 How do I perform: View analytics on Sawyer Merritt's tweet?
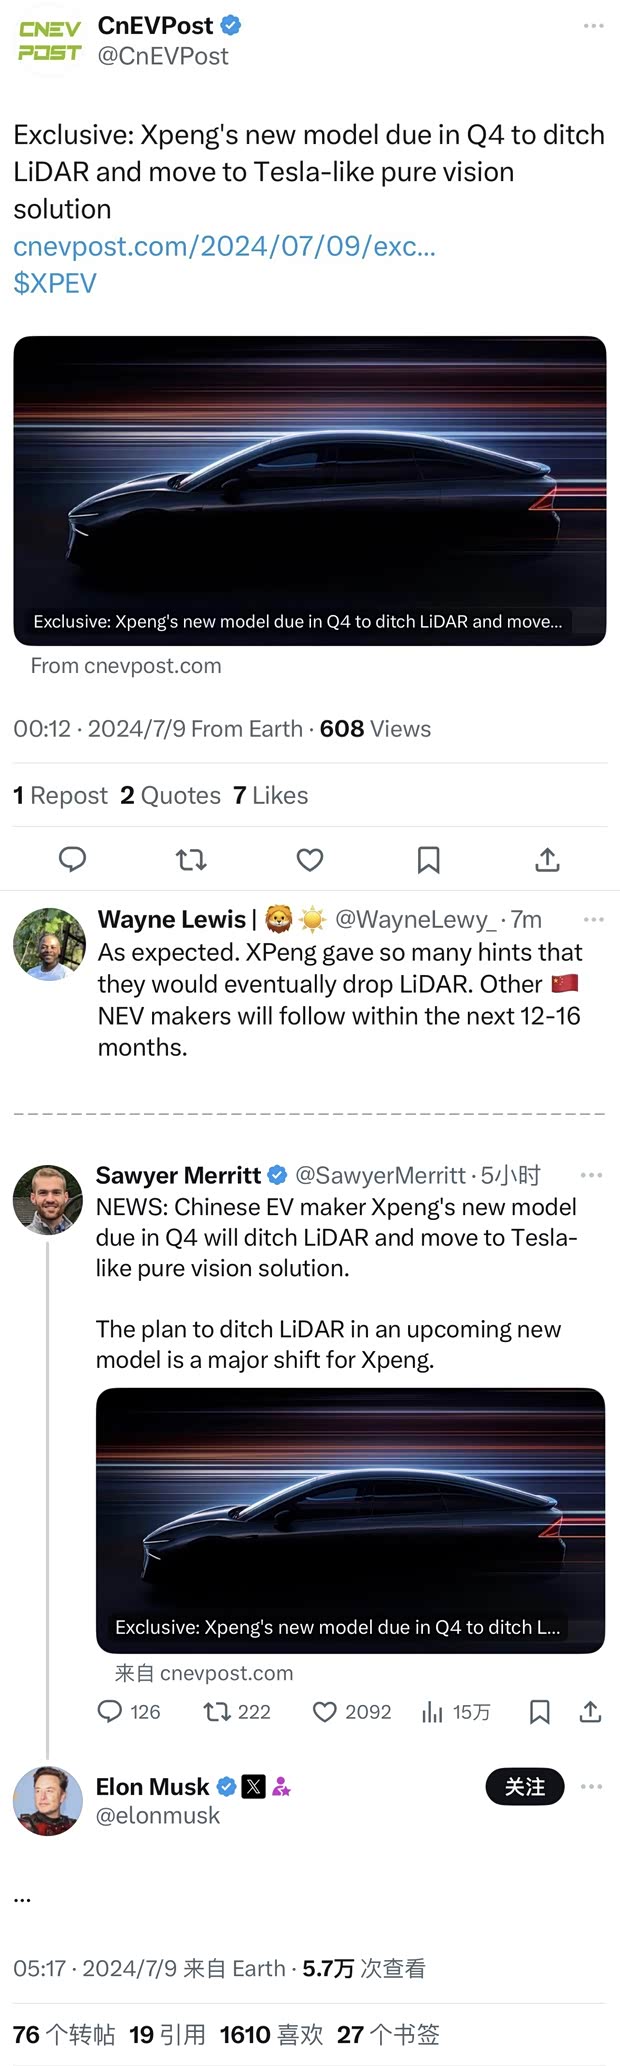pyautogui.click(x=433, y=1711)
